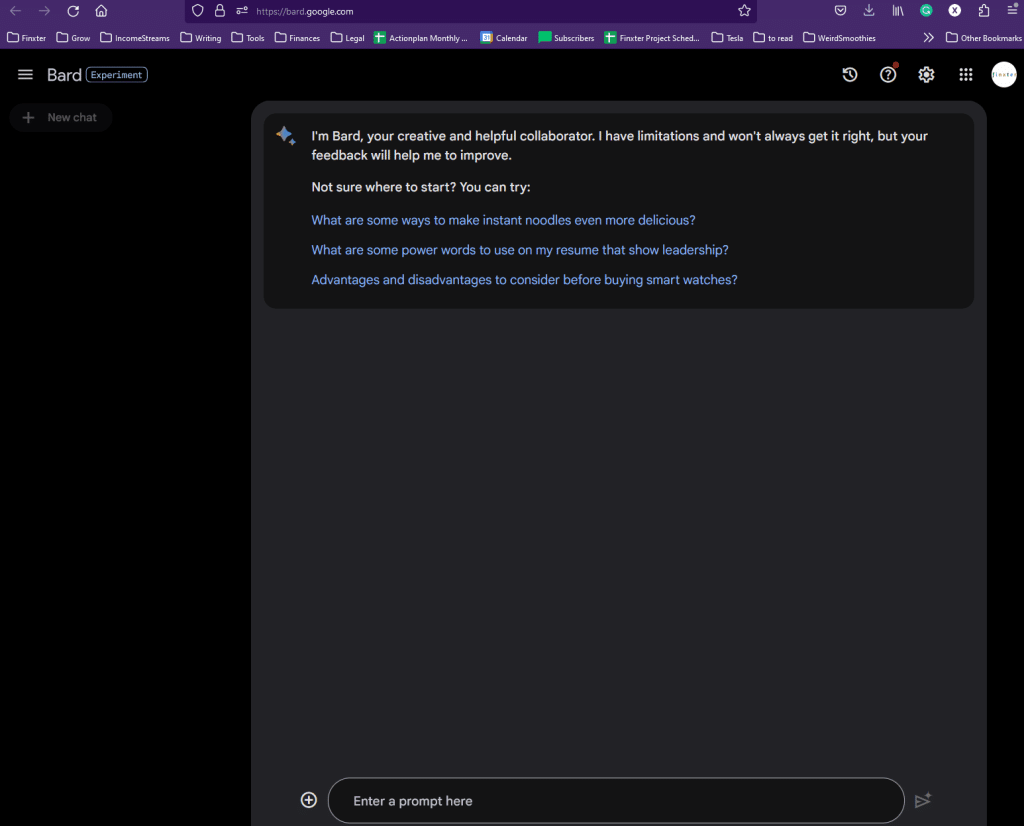Open the Google apps grid
Image resolution: width=1024 pixels, height=826 pixels.
(x=965, y=74)
